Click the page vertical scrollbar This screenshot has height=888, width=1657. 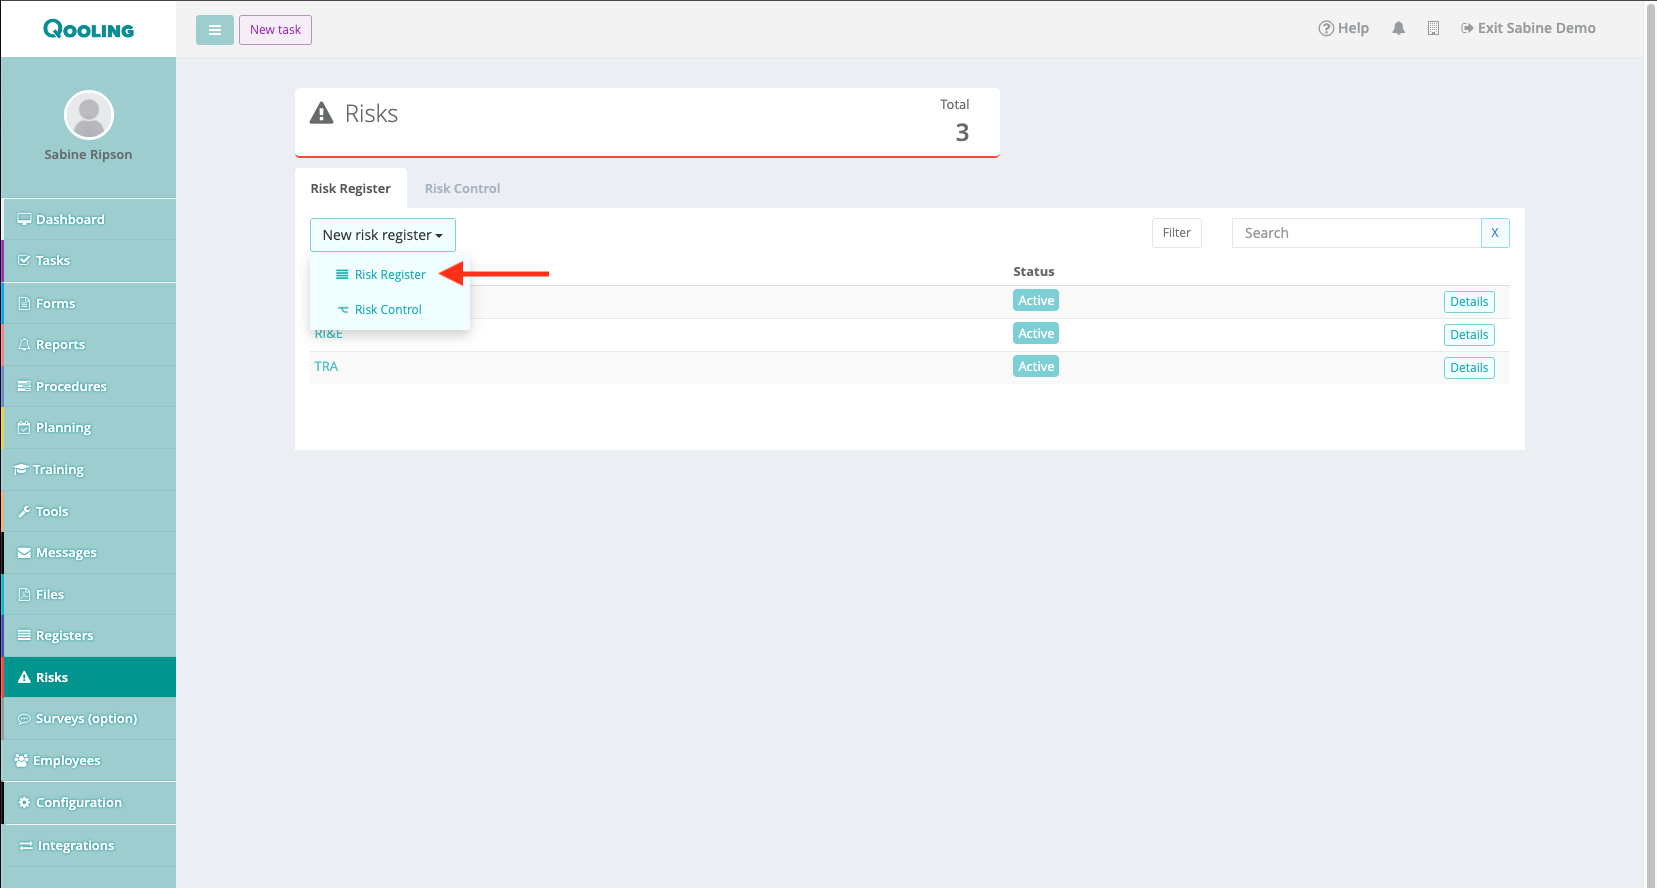[1650, 444]
